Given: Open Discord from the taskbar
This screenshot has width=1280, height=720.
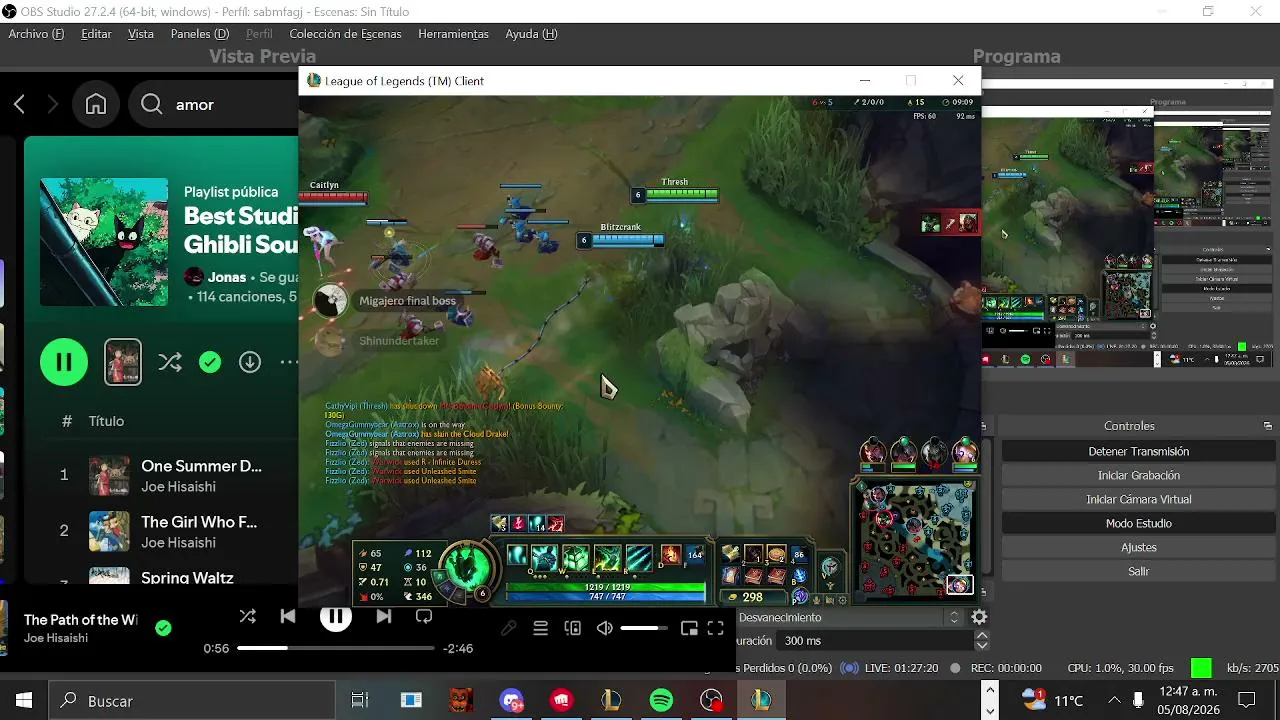Looking at the screenshot, I should pyautogui.click(x=511, y=701).
